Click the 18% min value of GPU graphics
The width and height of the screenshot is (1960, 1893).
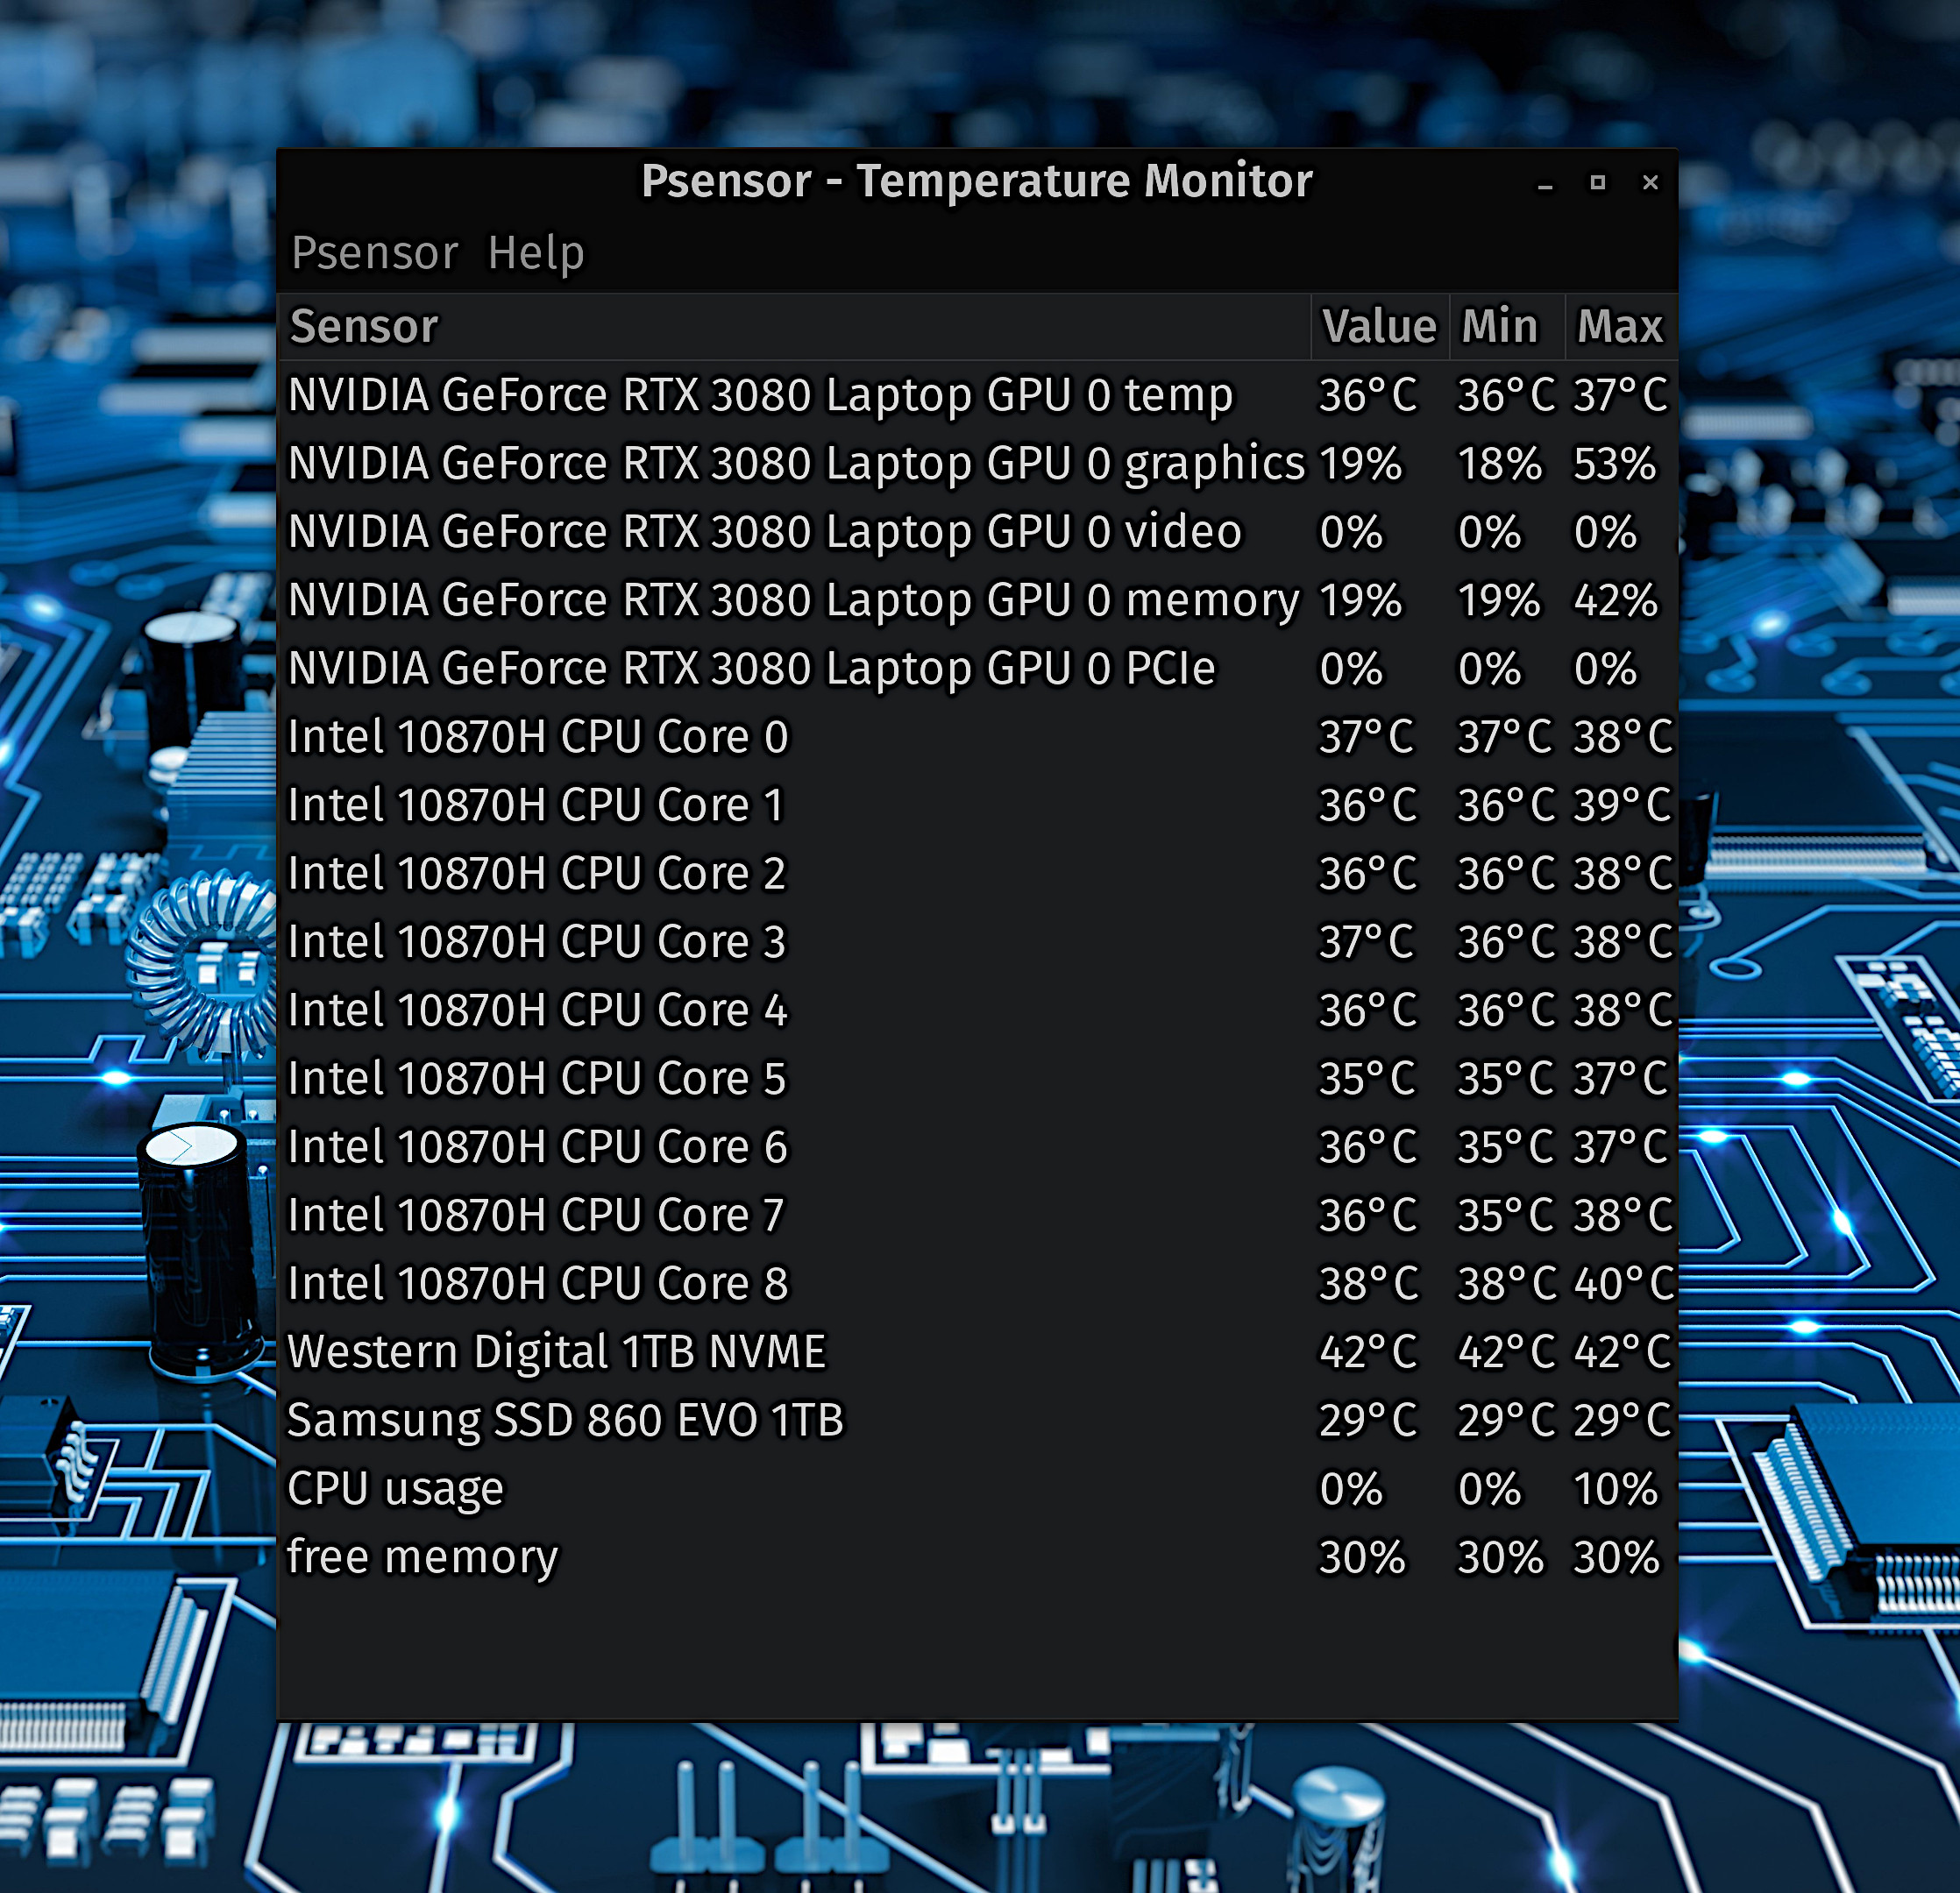(1499, 464)
